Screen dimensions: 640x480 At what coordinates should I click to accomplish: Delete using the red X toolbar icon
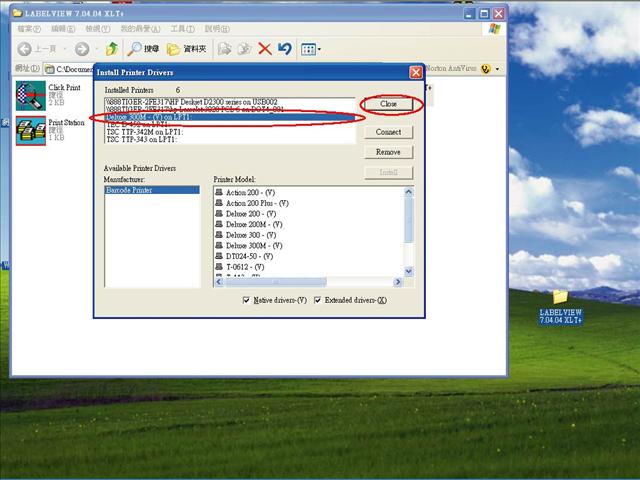(264, 49)
